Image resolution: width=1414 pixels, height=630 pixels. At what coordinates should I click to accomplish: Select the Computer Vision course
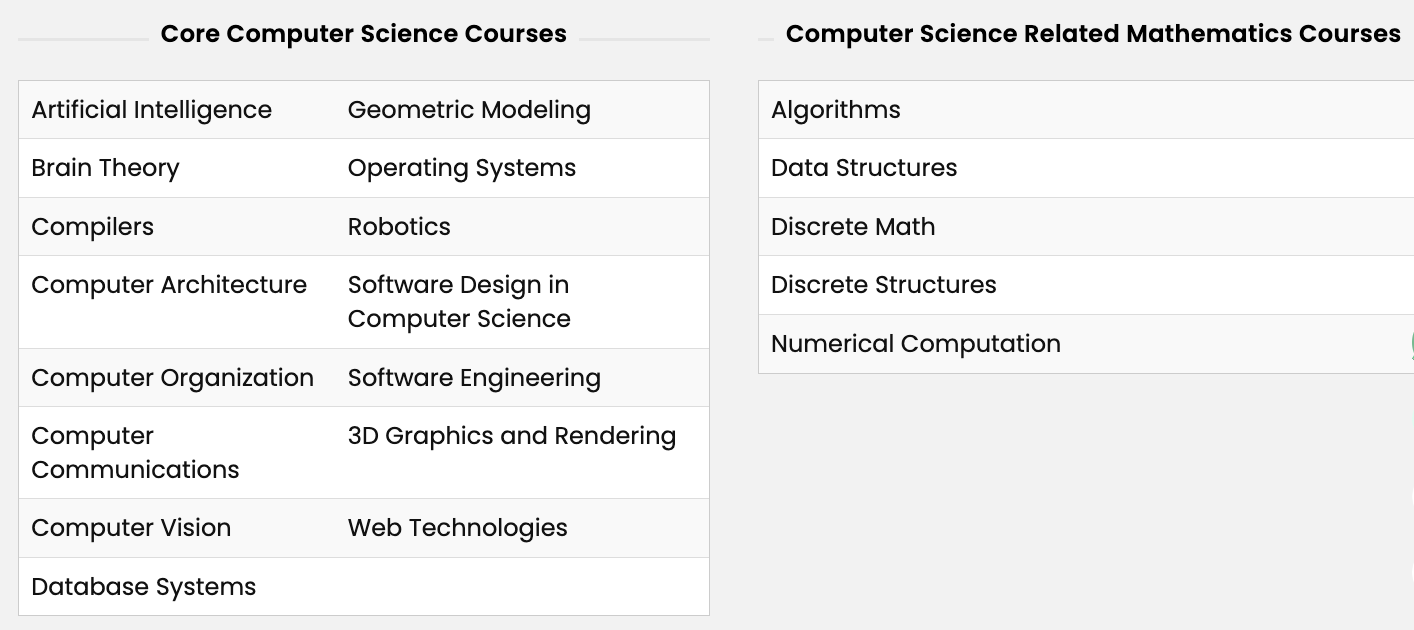coord(131,528)
